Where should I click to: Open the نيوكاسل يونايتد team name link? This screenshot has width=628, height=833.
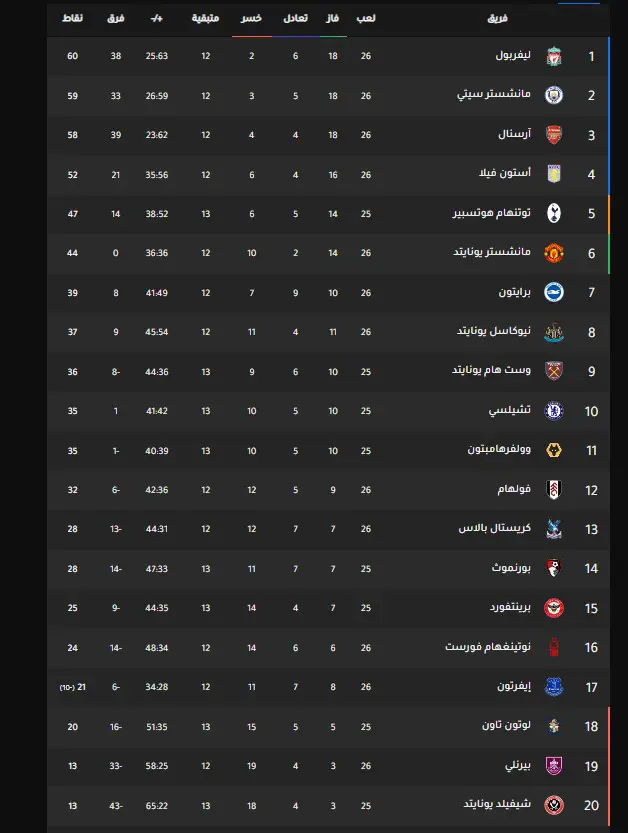(x=494, y=332)
